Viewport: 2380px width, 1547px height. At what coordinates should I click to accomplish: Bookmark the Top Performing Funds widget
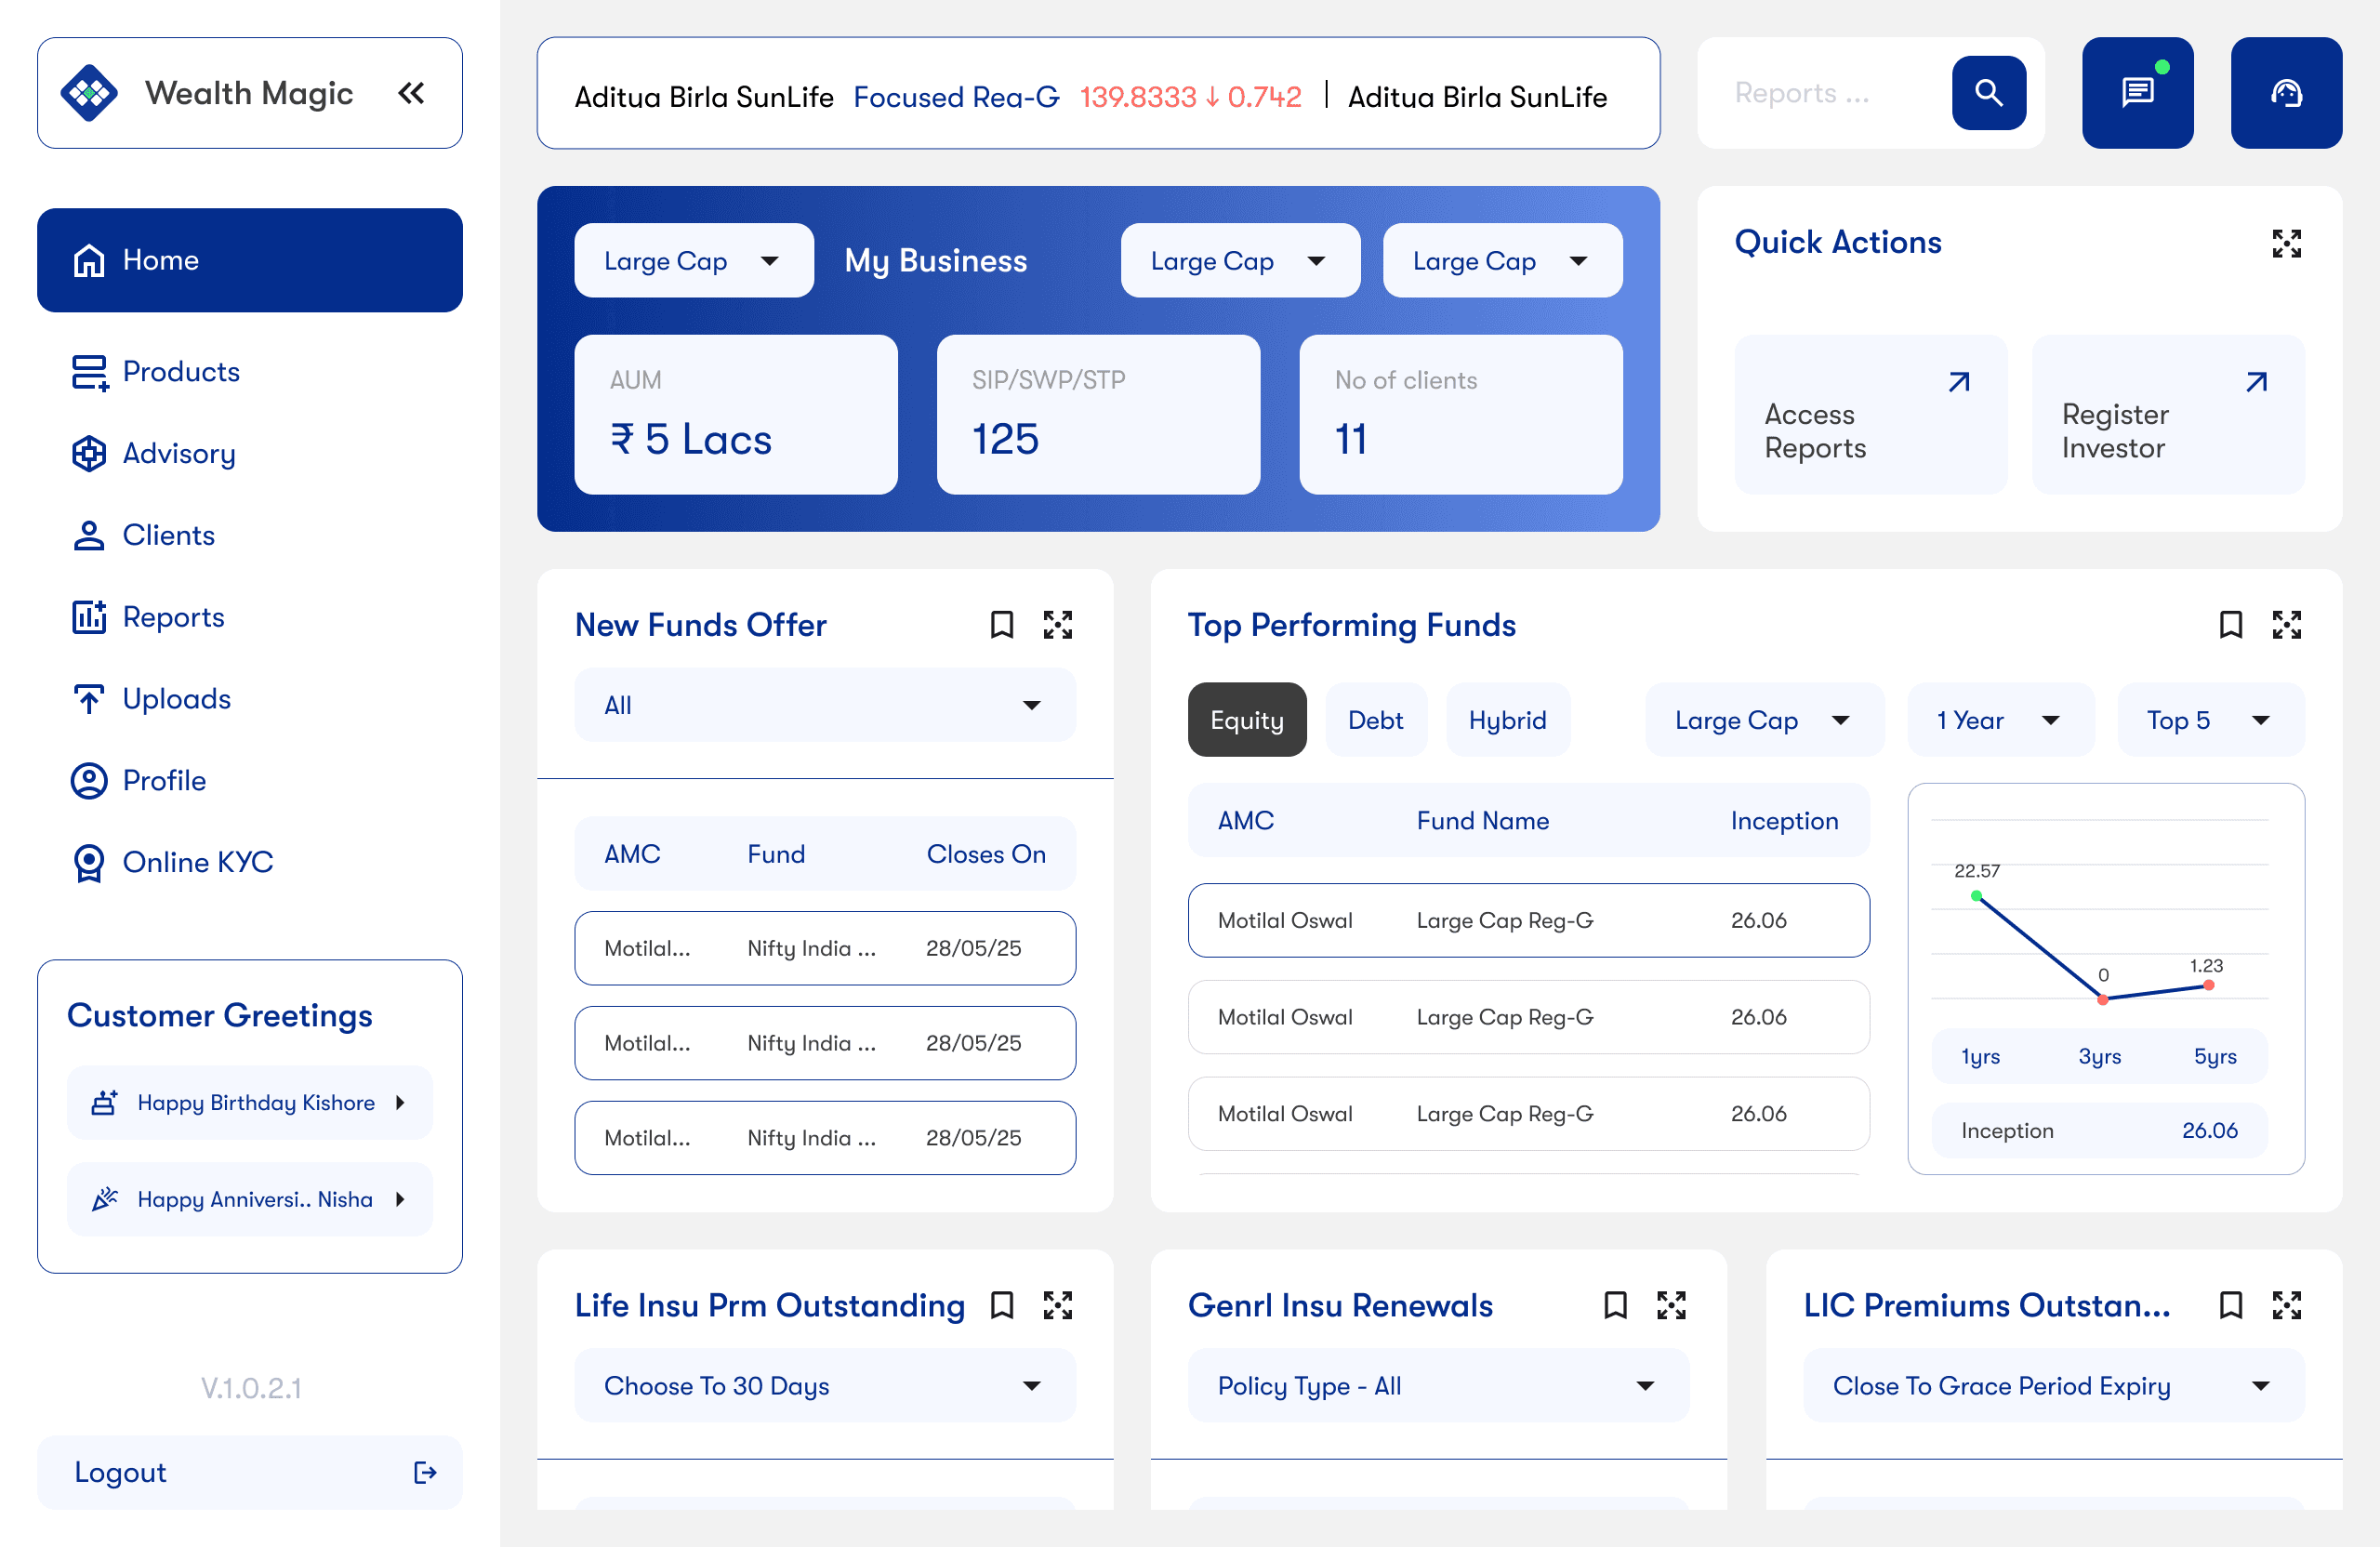[x=2230, y=625]
